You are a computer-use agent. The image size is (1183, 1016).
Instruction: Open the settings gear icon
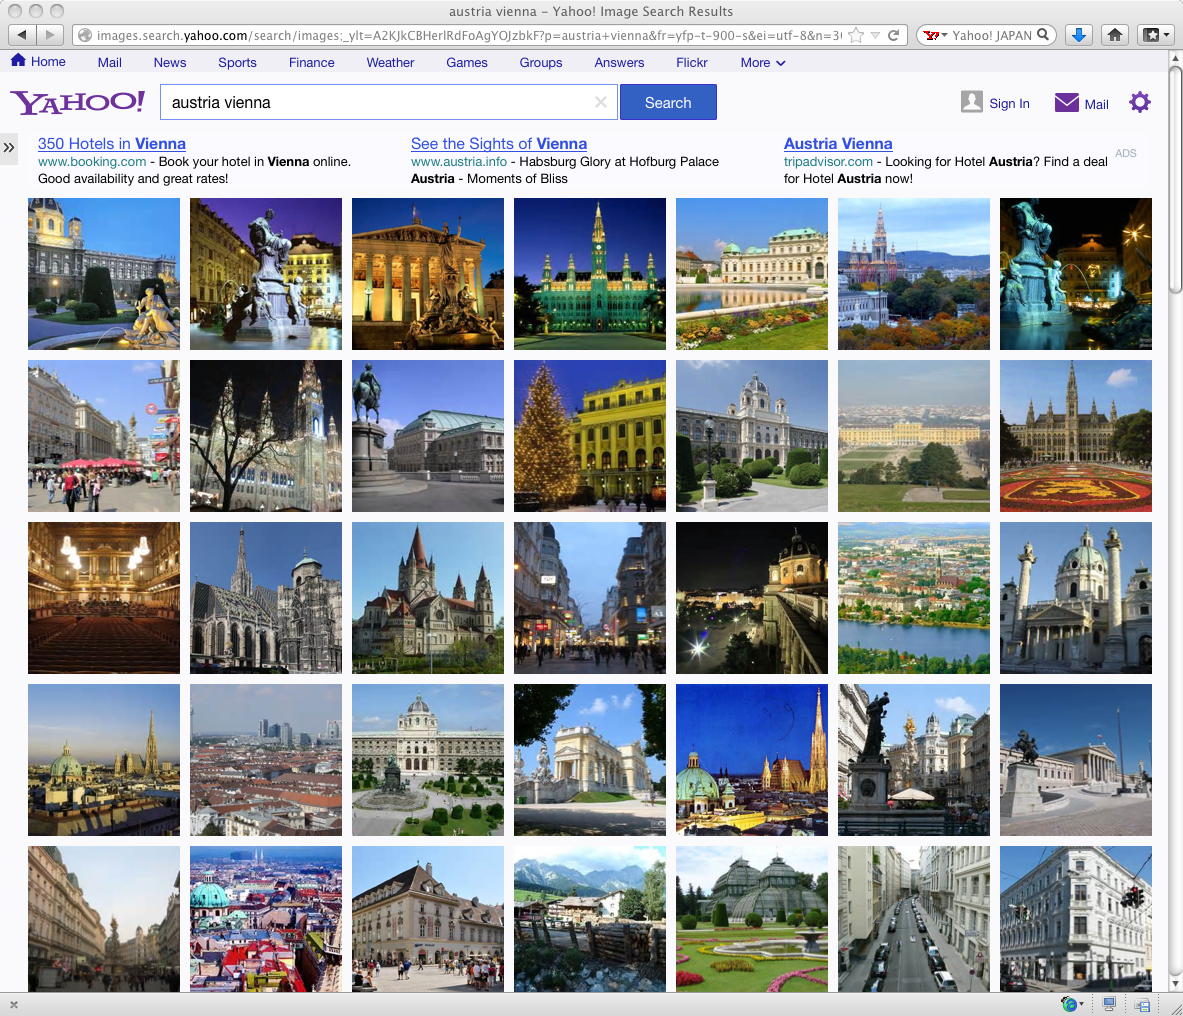tap(1140, 102)
